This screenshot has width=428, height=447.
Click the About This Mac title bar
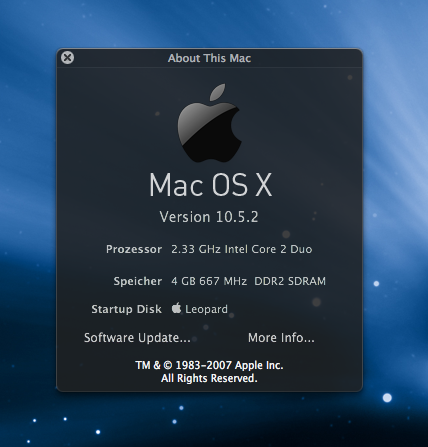click(209, 58)
